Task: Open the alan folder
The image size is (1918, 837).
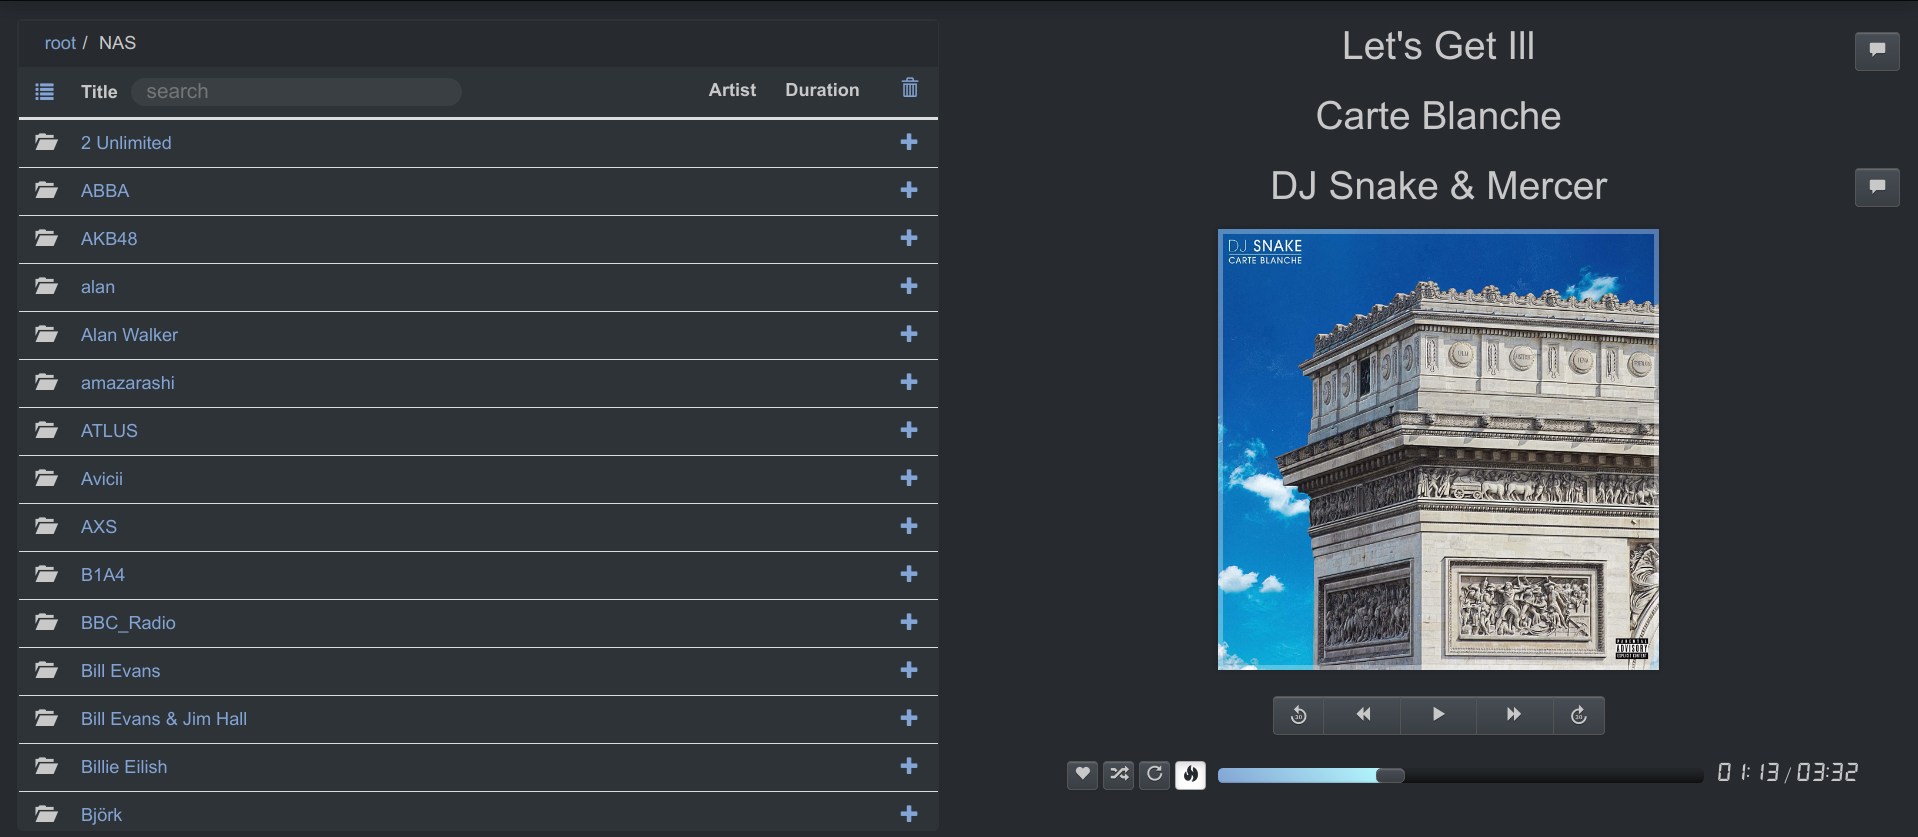Action: (x=98, y=287)
